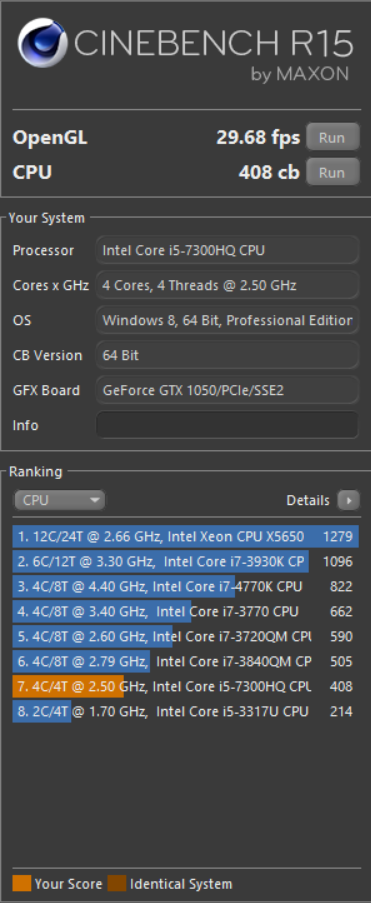Select the orange i5-7300HQ ranking entry
The height and width of the screenshot is (903, 371).
186,686
